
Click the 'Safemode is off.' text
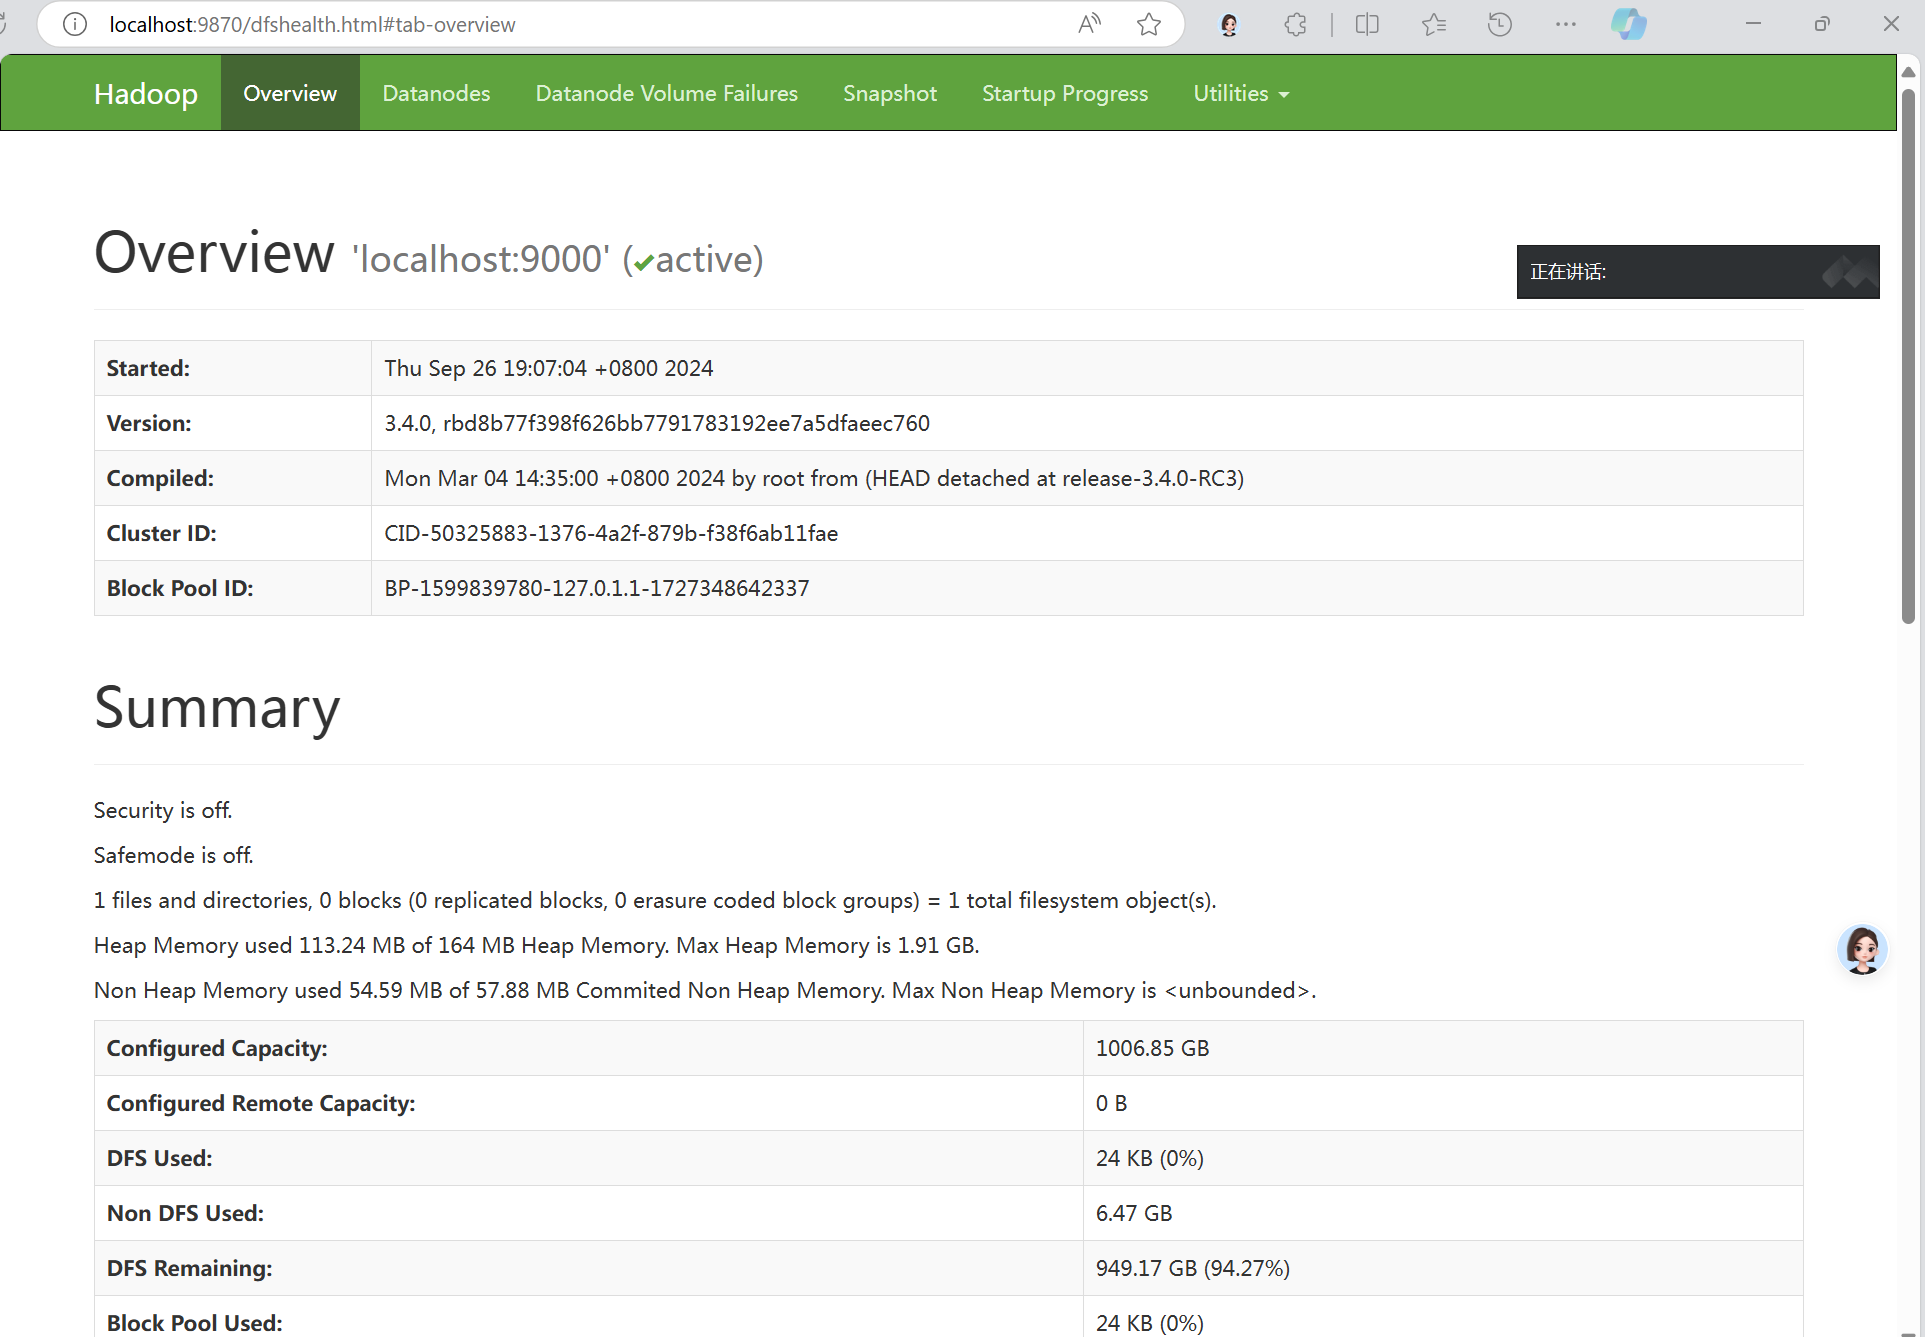point(174,855)
